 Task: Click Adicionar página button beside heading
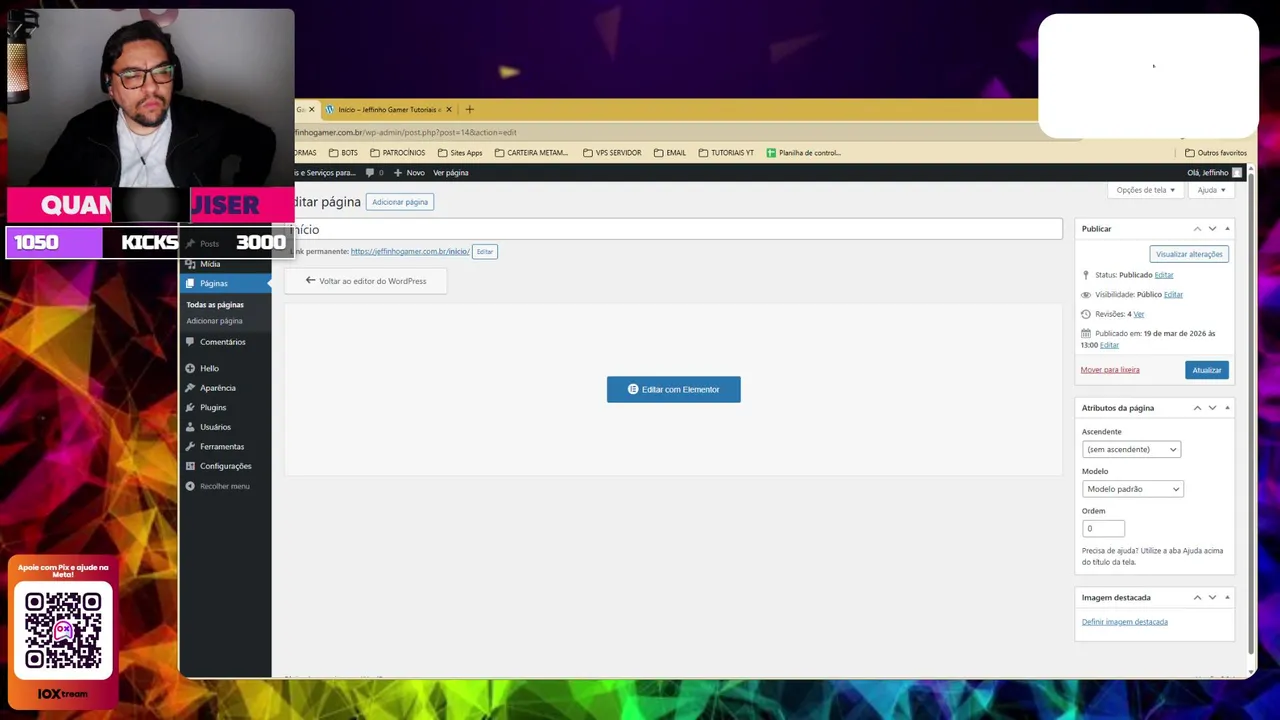[x=400, y=202]
